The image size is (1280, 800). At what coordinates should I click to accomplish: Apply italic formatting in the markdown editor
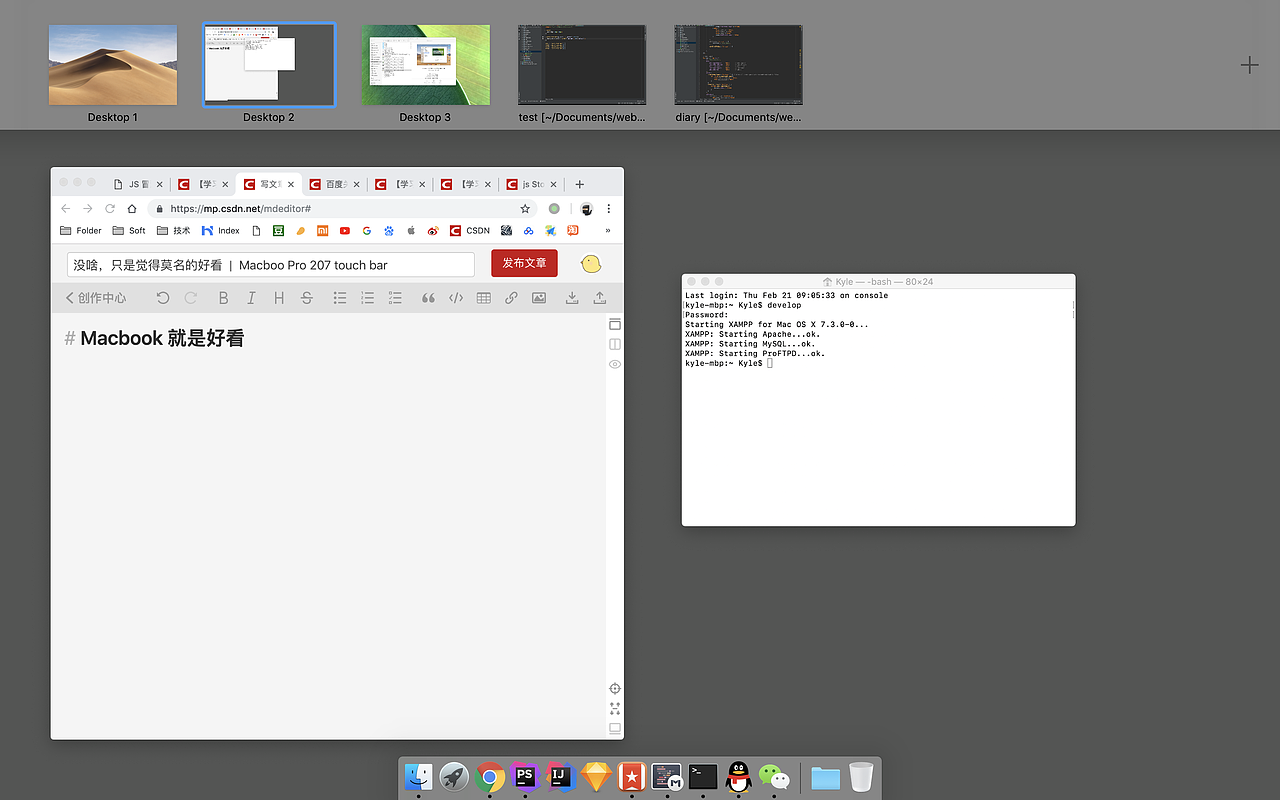tap(251, 298)
